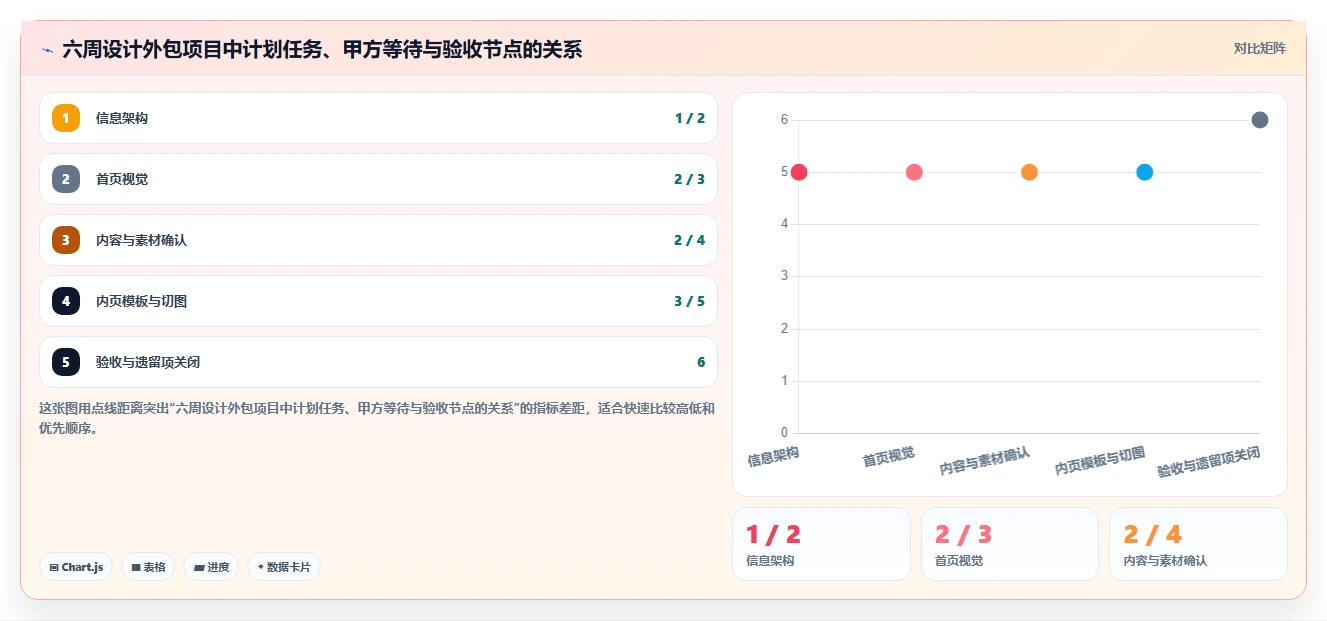Click the dark number 5 badge

coord(66,362)
